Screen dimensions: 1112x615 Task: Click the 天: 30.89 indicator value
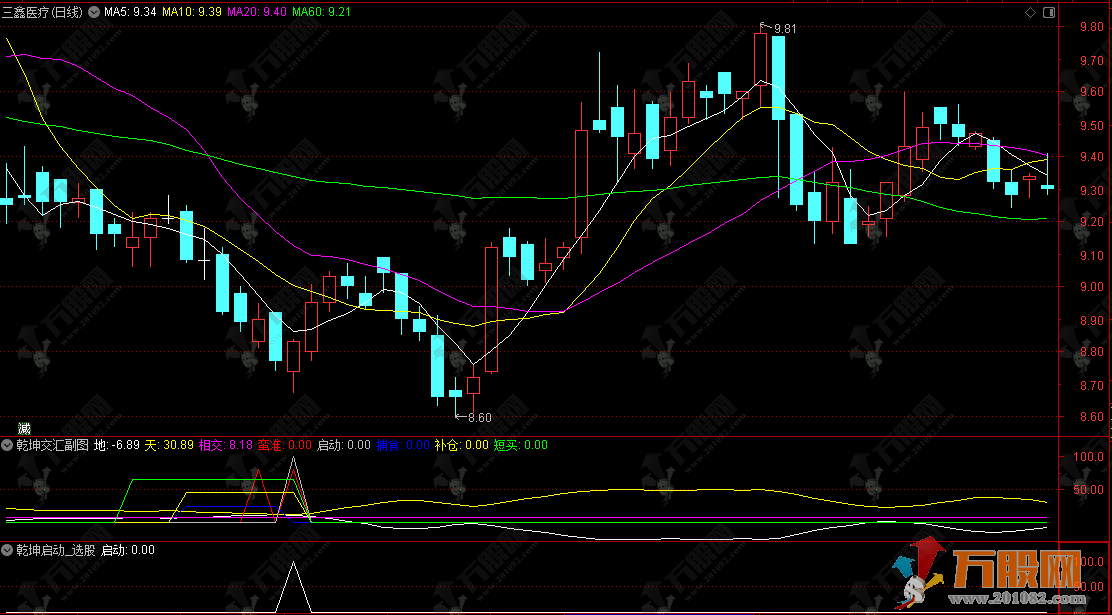tap(169, 445)
